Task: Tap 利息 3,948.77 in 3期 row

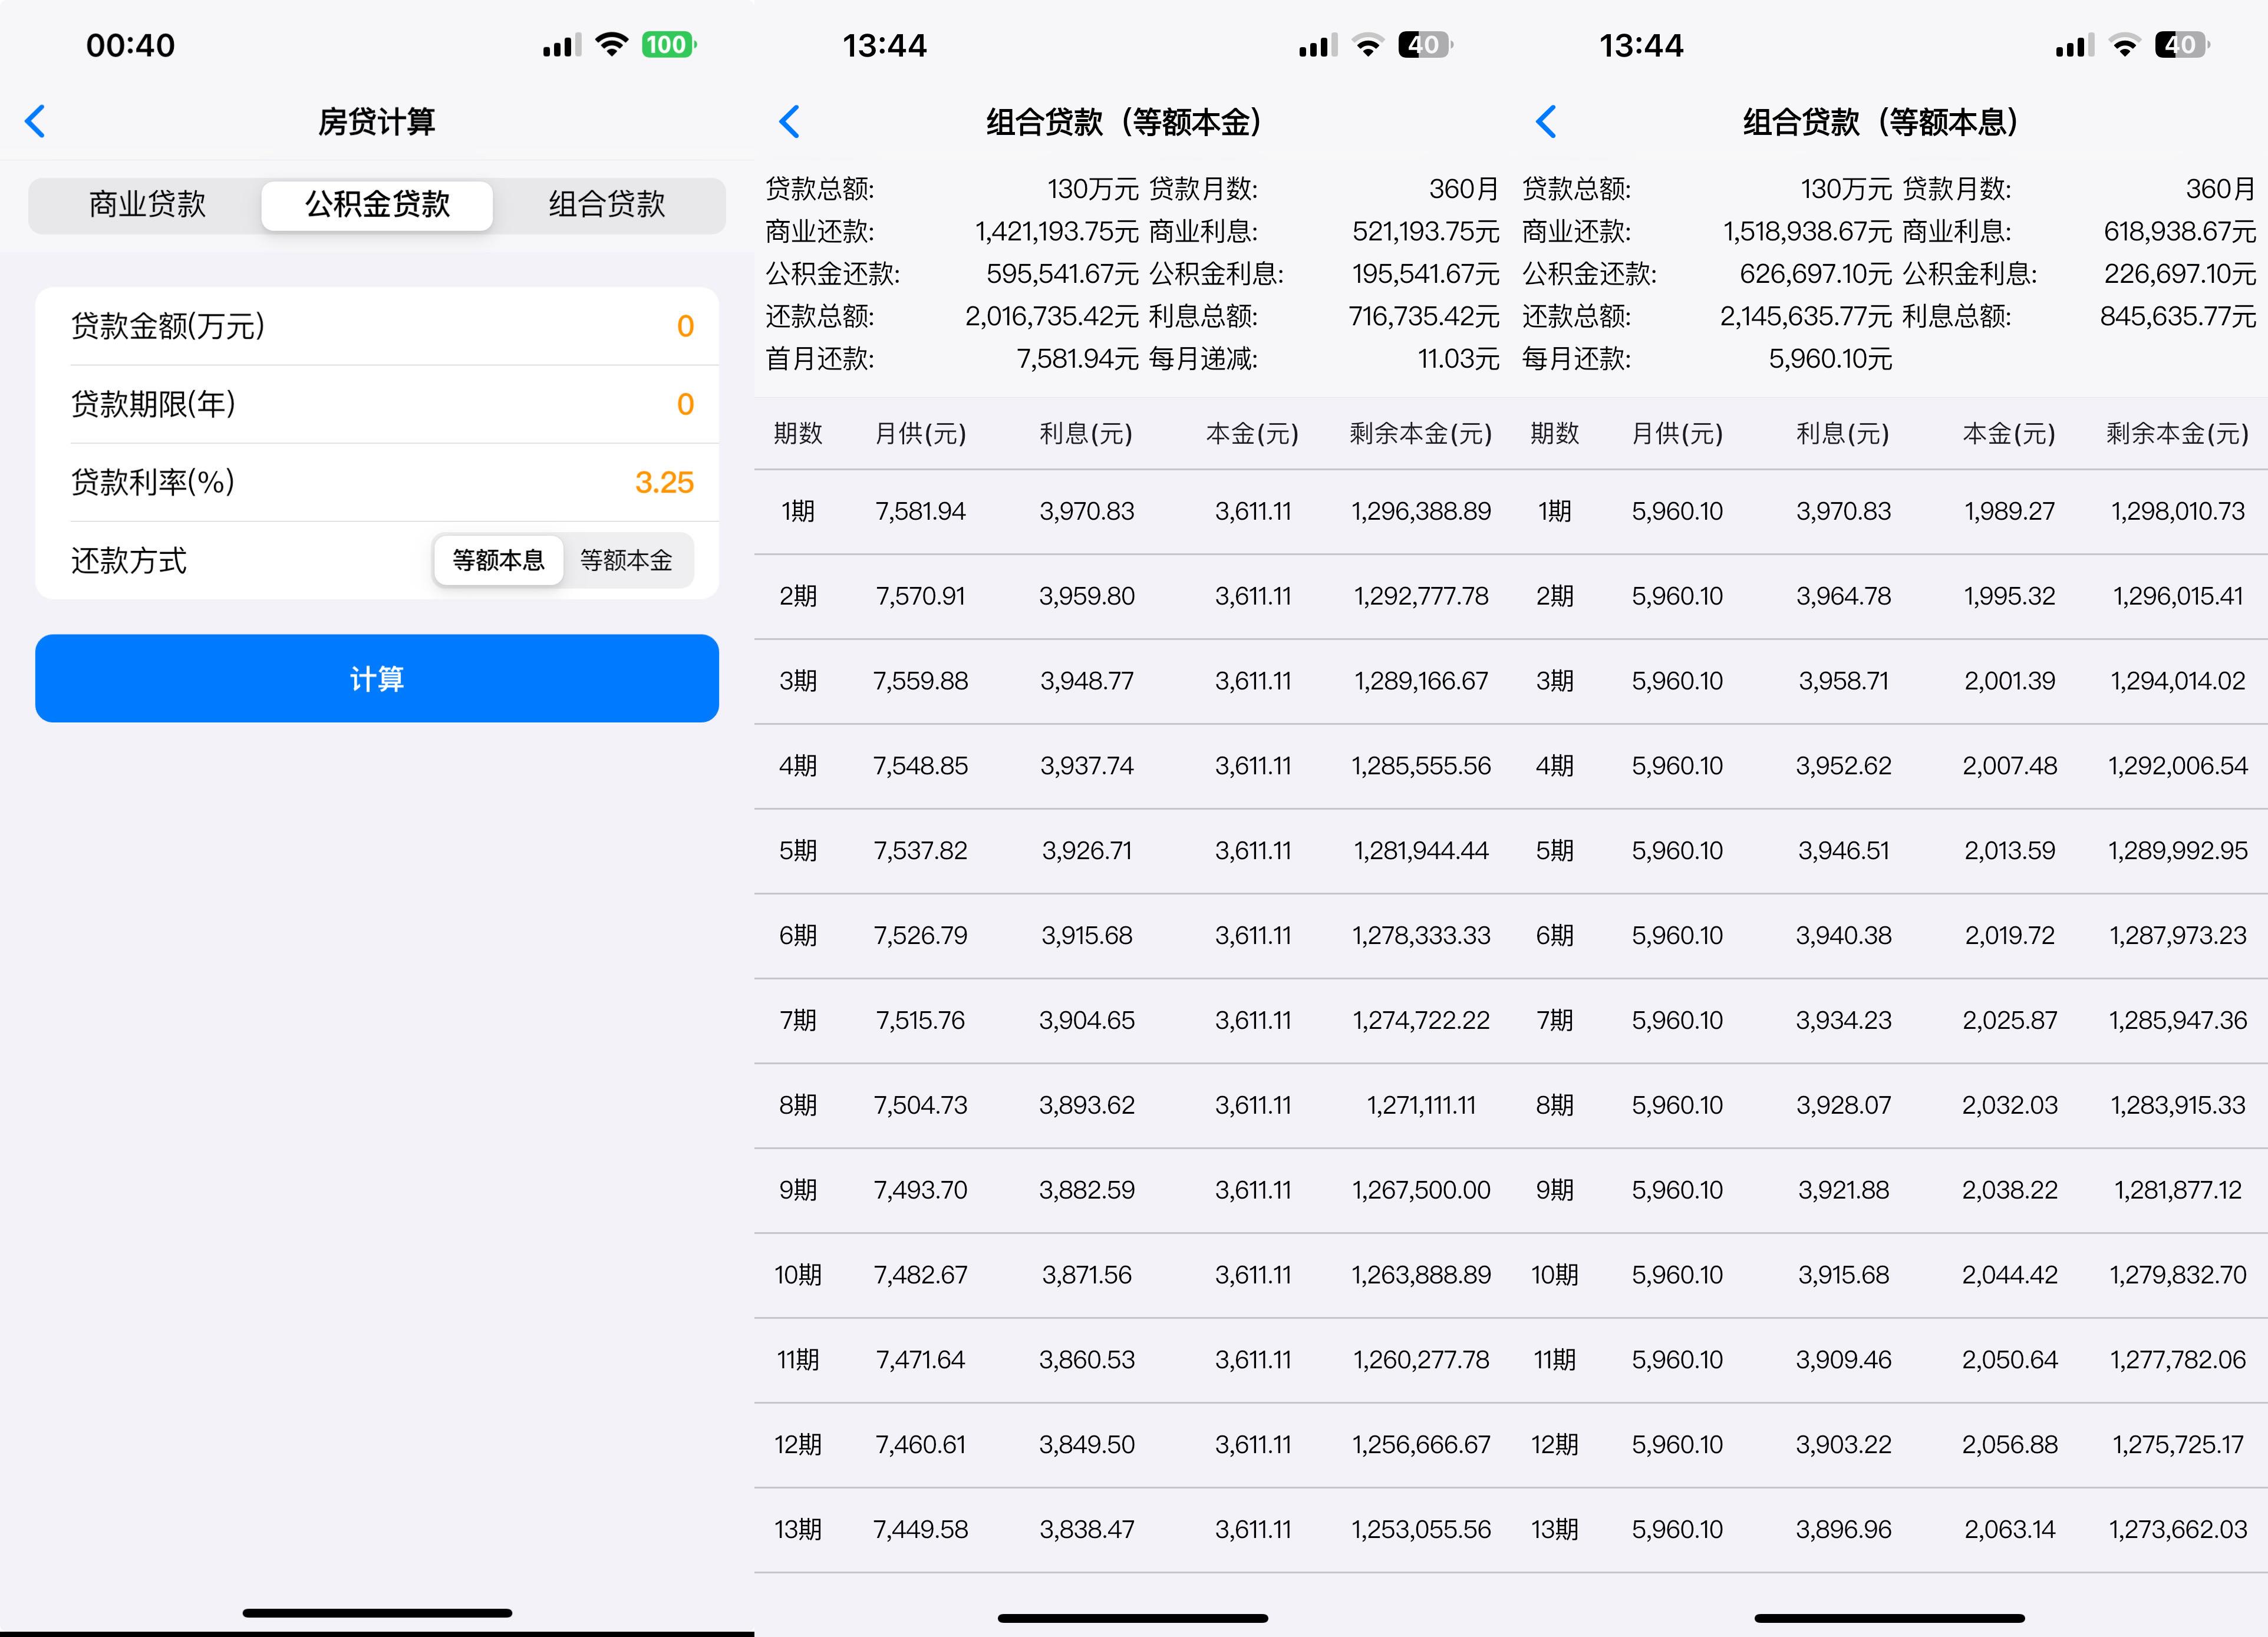Action: click(x=1087, y=681)
